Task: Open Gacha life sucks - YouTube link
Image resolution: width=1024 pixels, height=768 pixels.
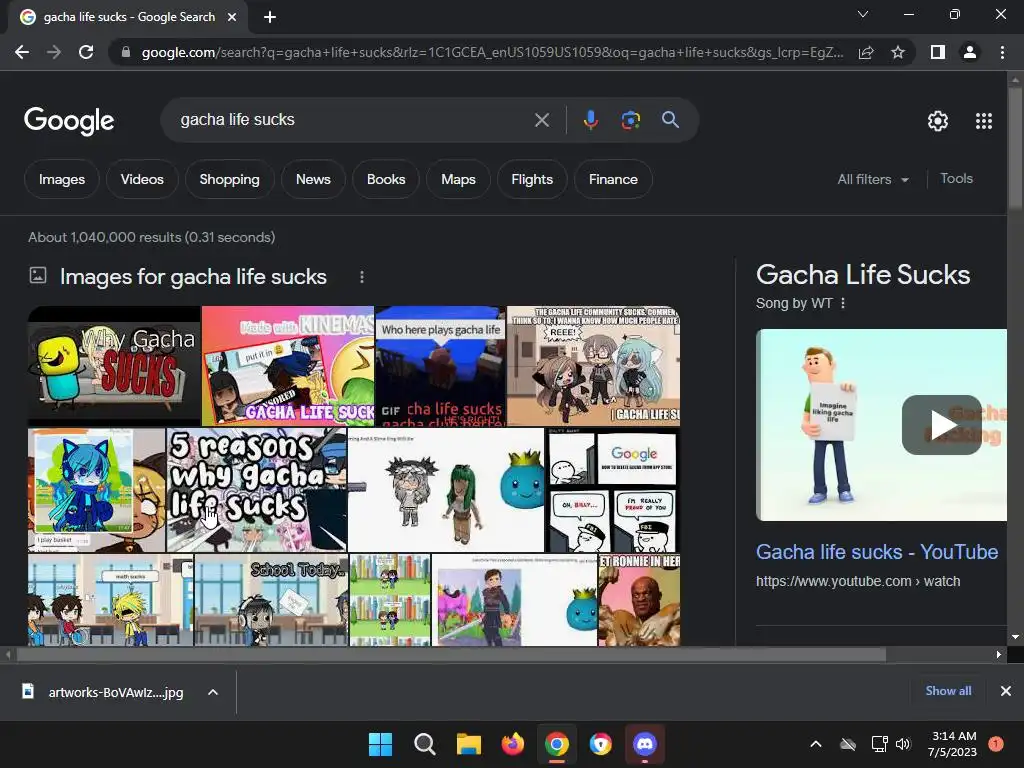Action: click(x=877, y=552)
